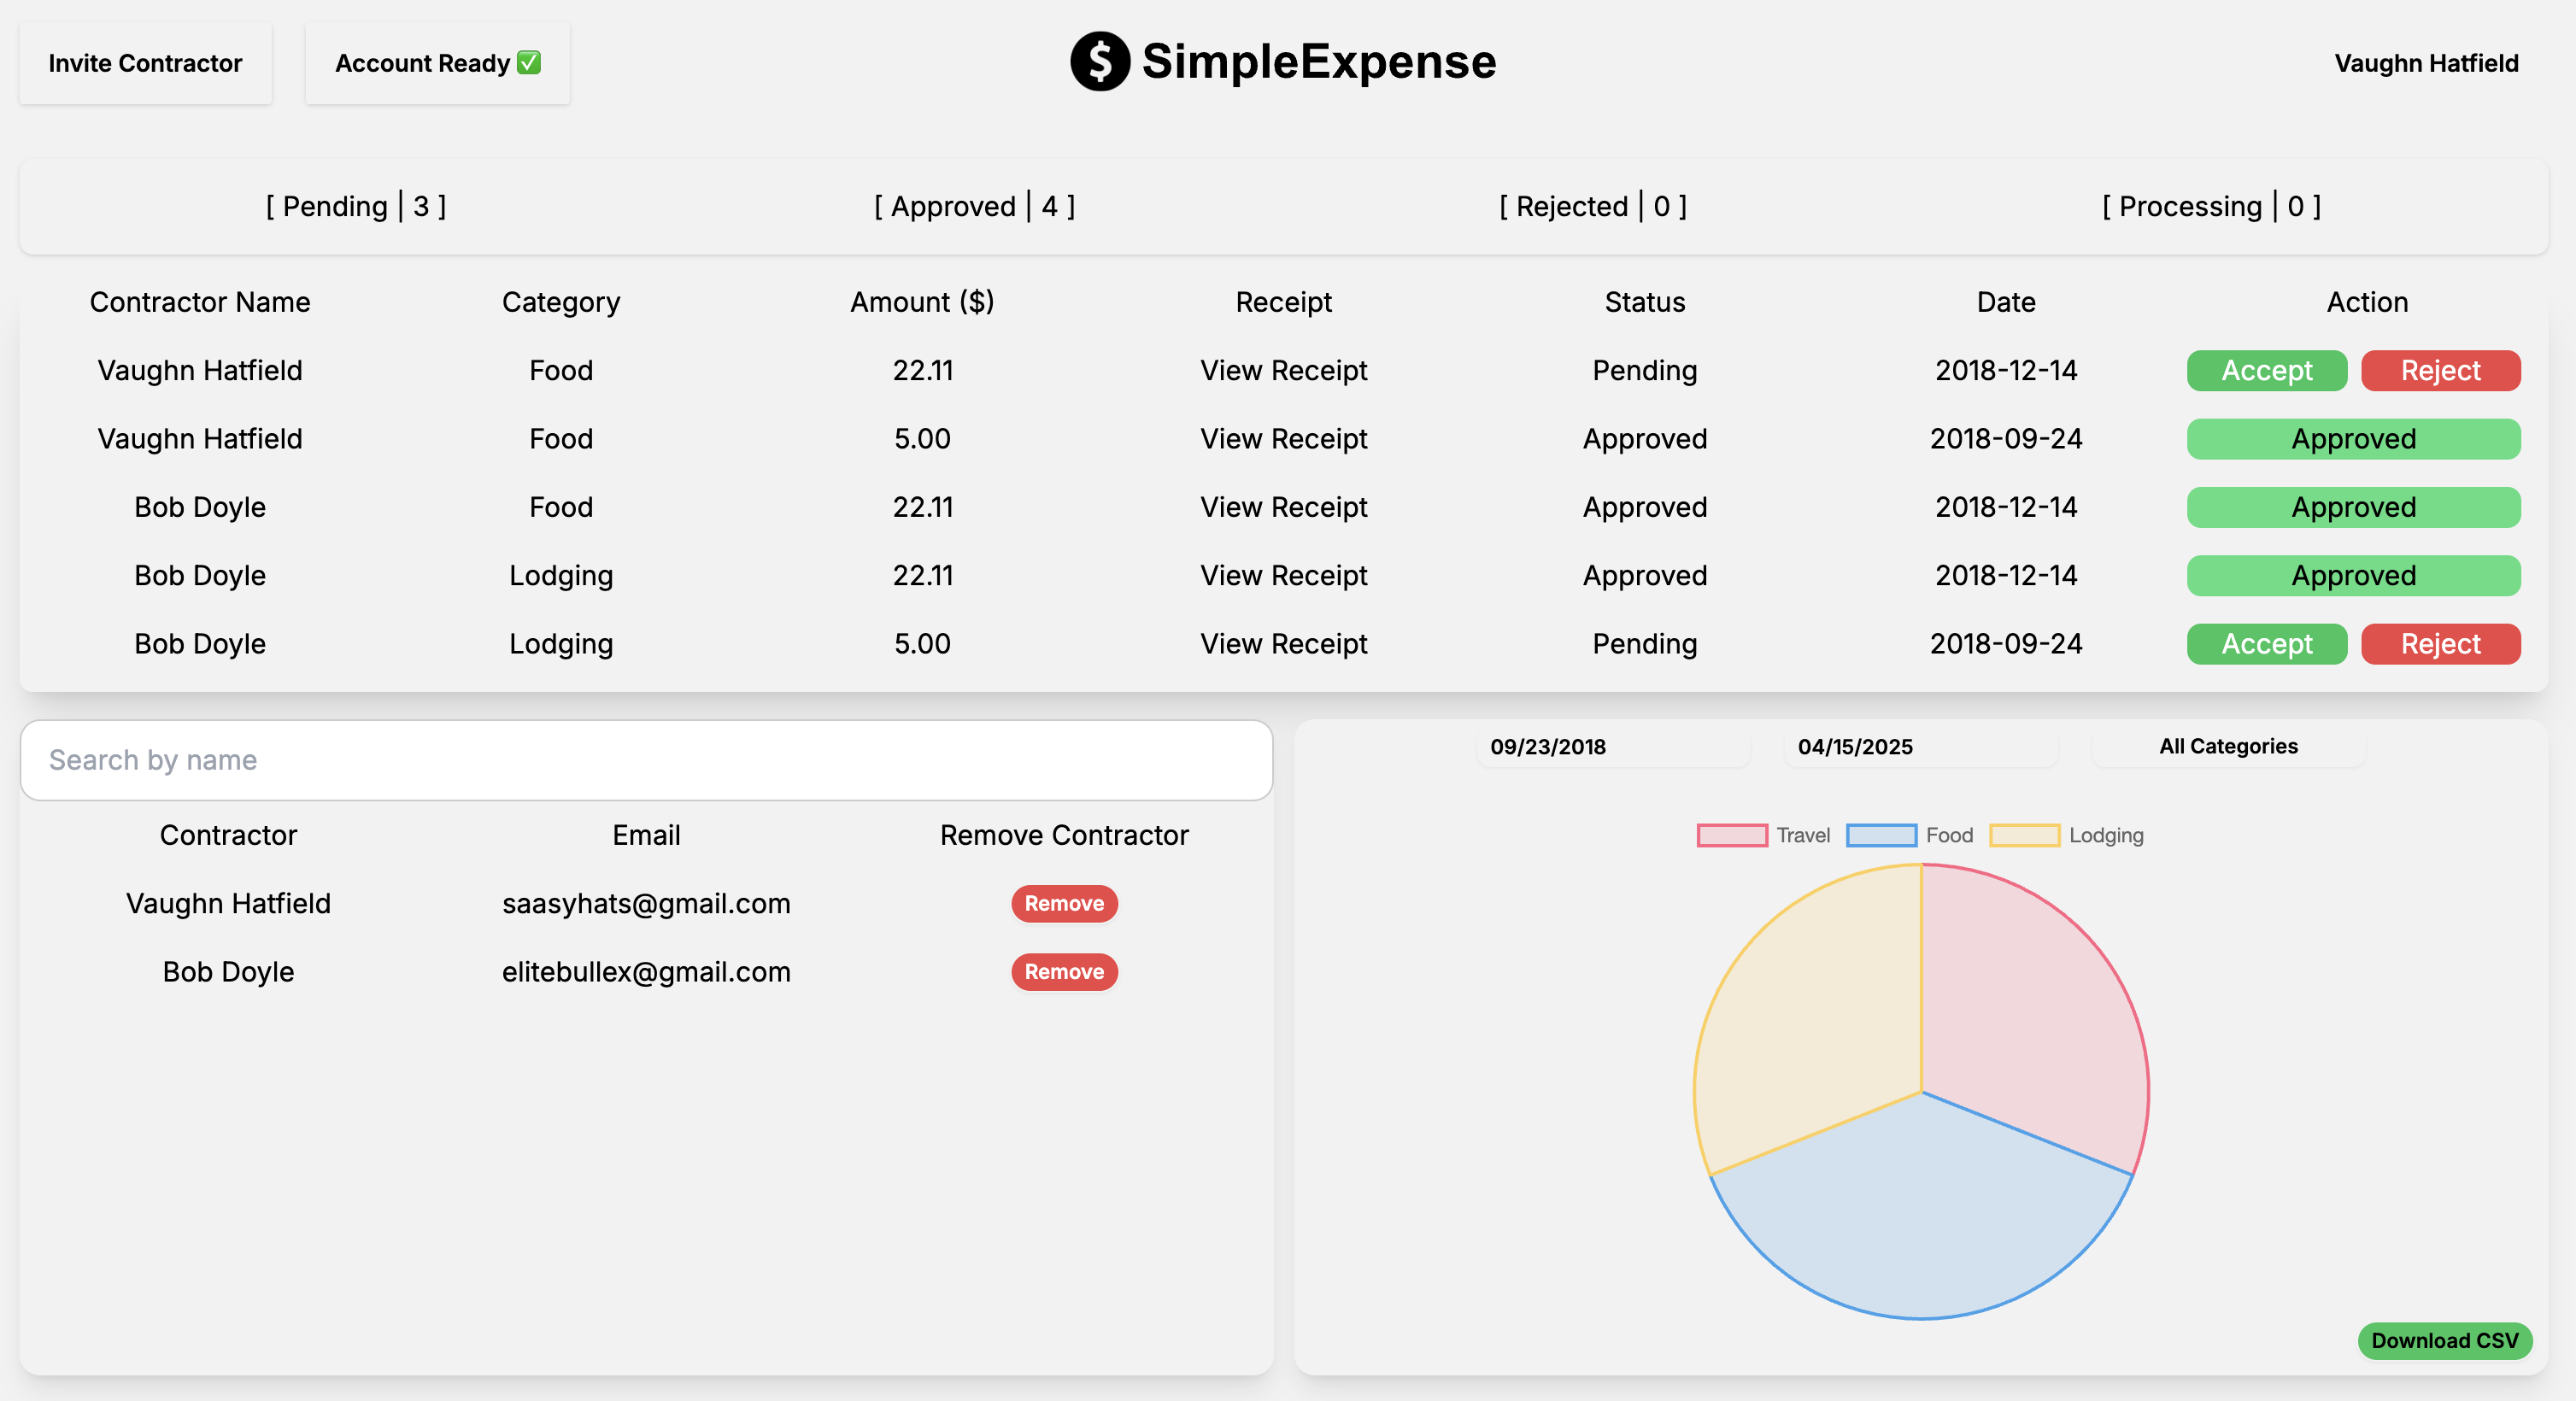Download the expenses CSV
The height and width of the screenshot is (1401, 2576).
pyautogui.click(x=2444, y=1341)
